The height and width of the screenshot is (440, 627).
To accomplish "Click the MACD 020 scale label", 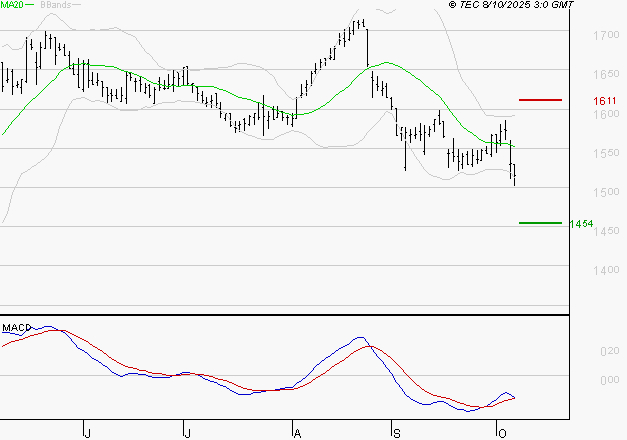I will click(610, 351).
